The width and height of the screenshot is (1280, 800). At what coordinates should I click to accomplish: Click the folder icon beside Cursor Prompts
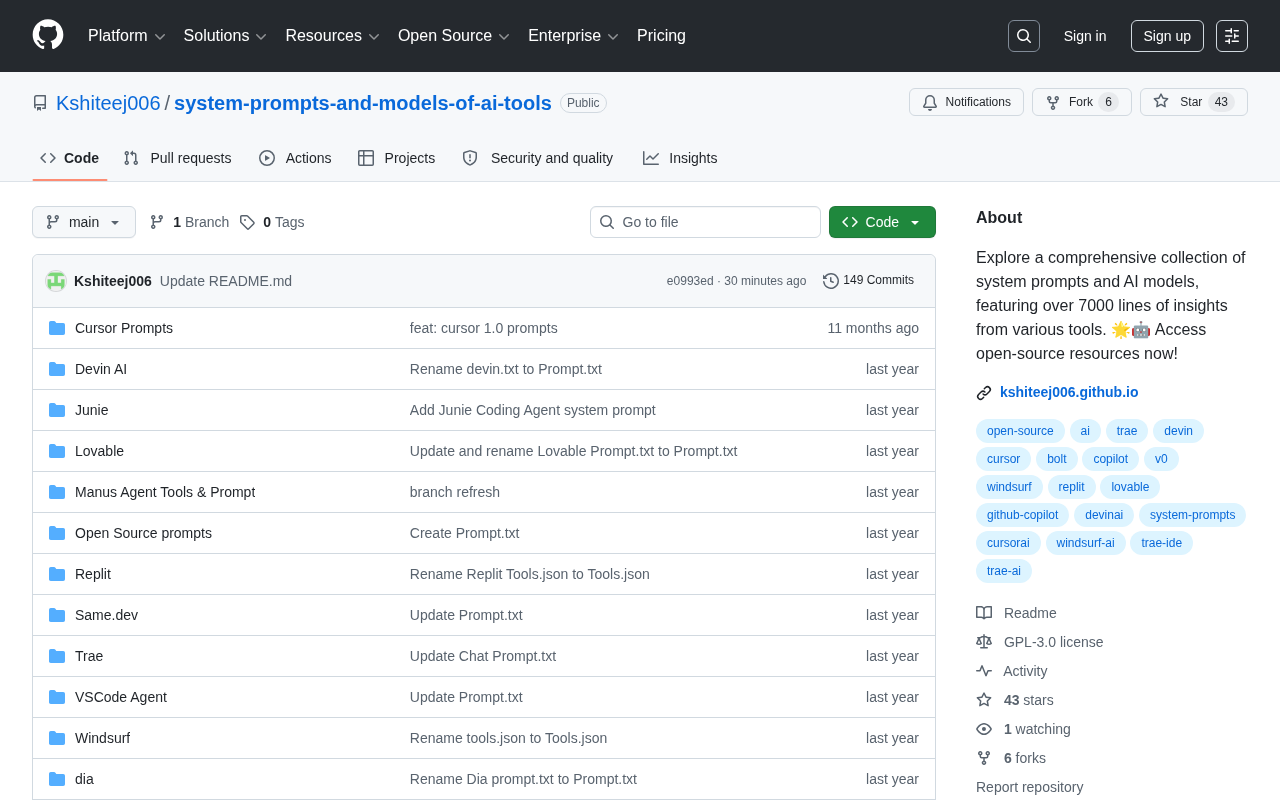pos(57,328)
